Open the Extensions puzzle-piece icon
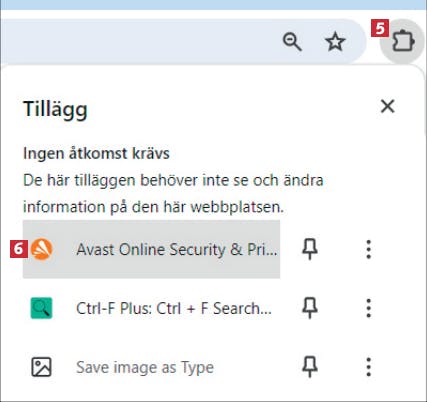 click(403, 42)
